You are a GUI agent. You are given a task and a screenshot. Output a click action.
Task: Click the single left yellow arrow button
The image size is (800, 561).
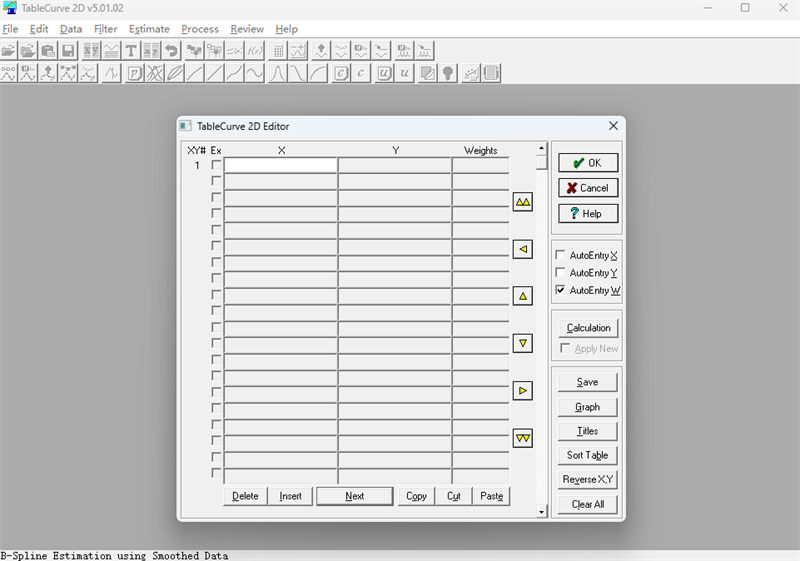pos(522,249)
